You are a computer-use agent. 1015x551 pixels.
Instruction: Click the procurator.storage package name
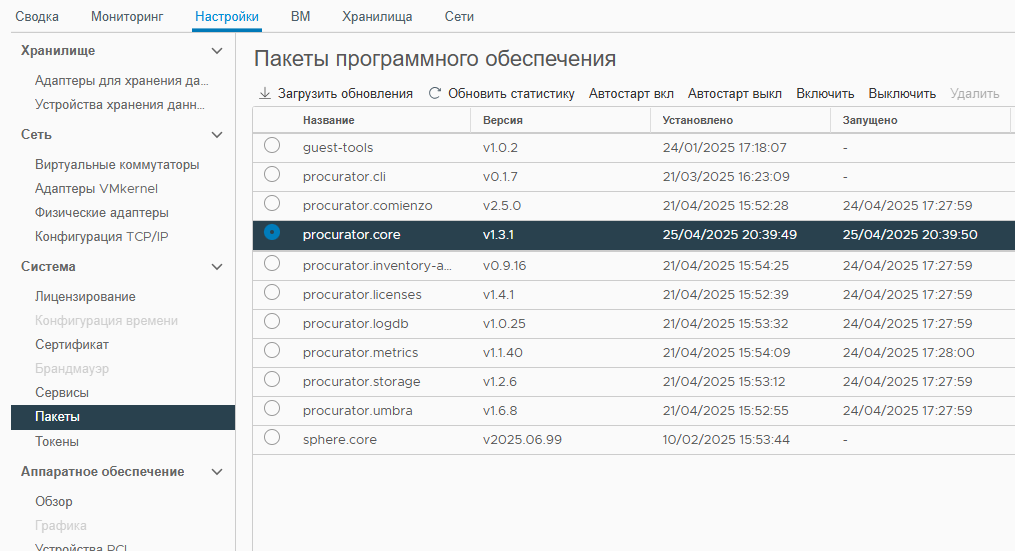[x=362, y=381]
